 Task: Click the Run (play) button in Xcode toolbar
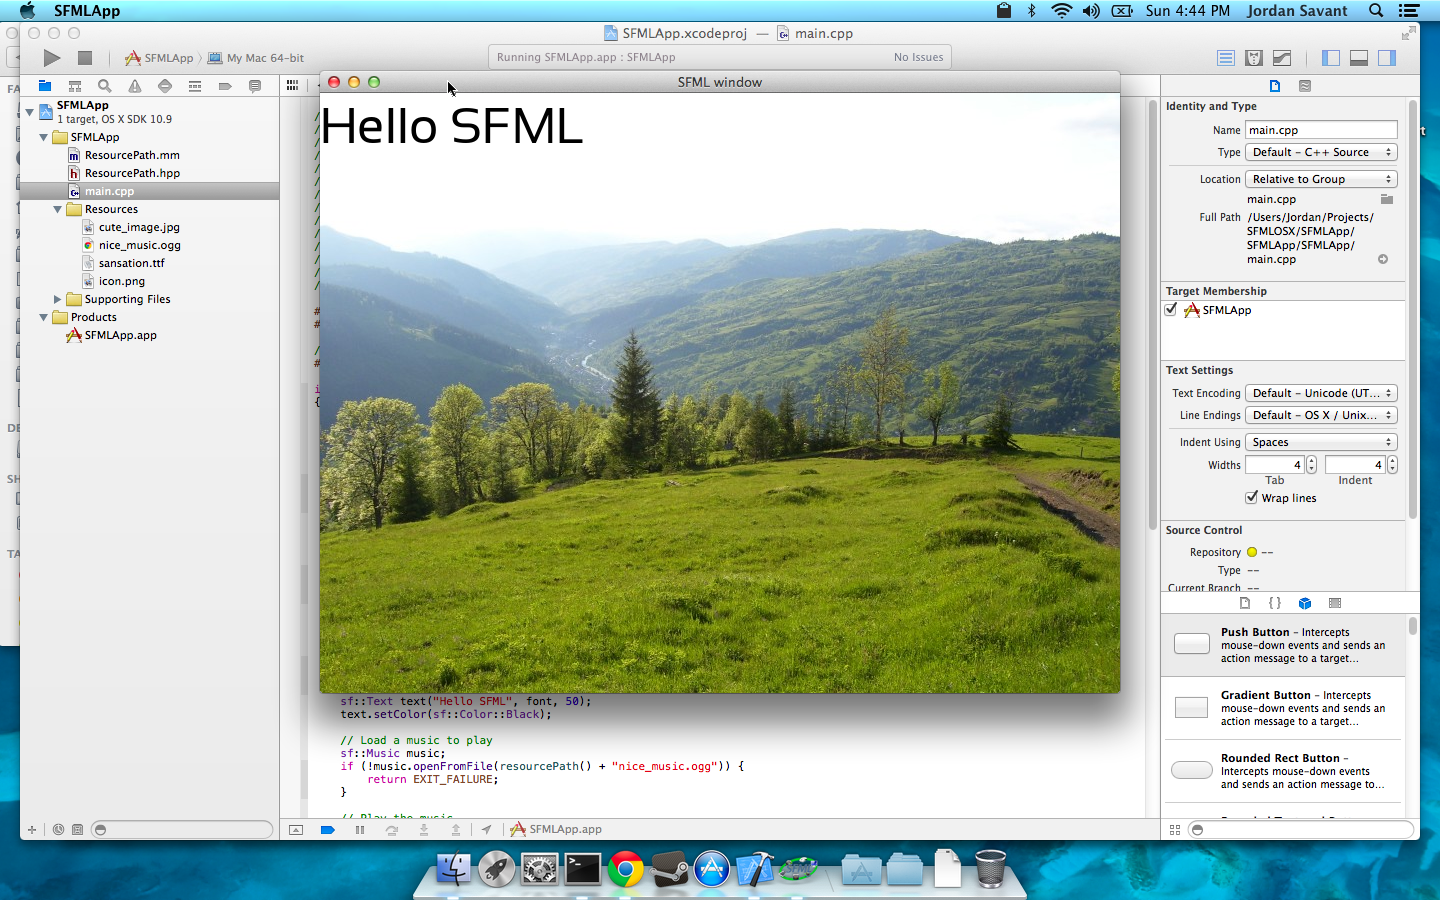click(52, 58)
